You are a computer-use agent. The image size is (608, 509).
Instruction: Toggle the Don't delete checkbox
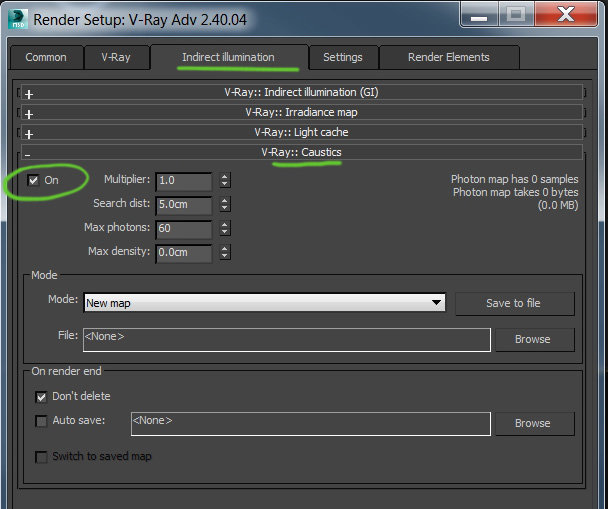pos(41,397)
